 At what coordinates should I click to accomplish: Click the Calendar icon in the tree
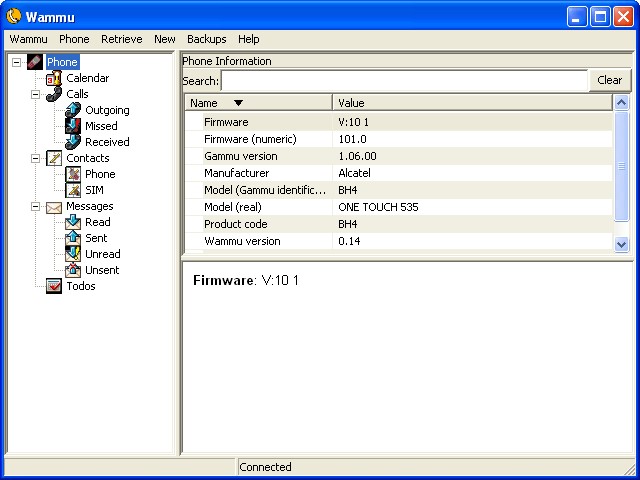54,78
